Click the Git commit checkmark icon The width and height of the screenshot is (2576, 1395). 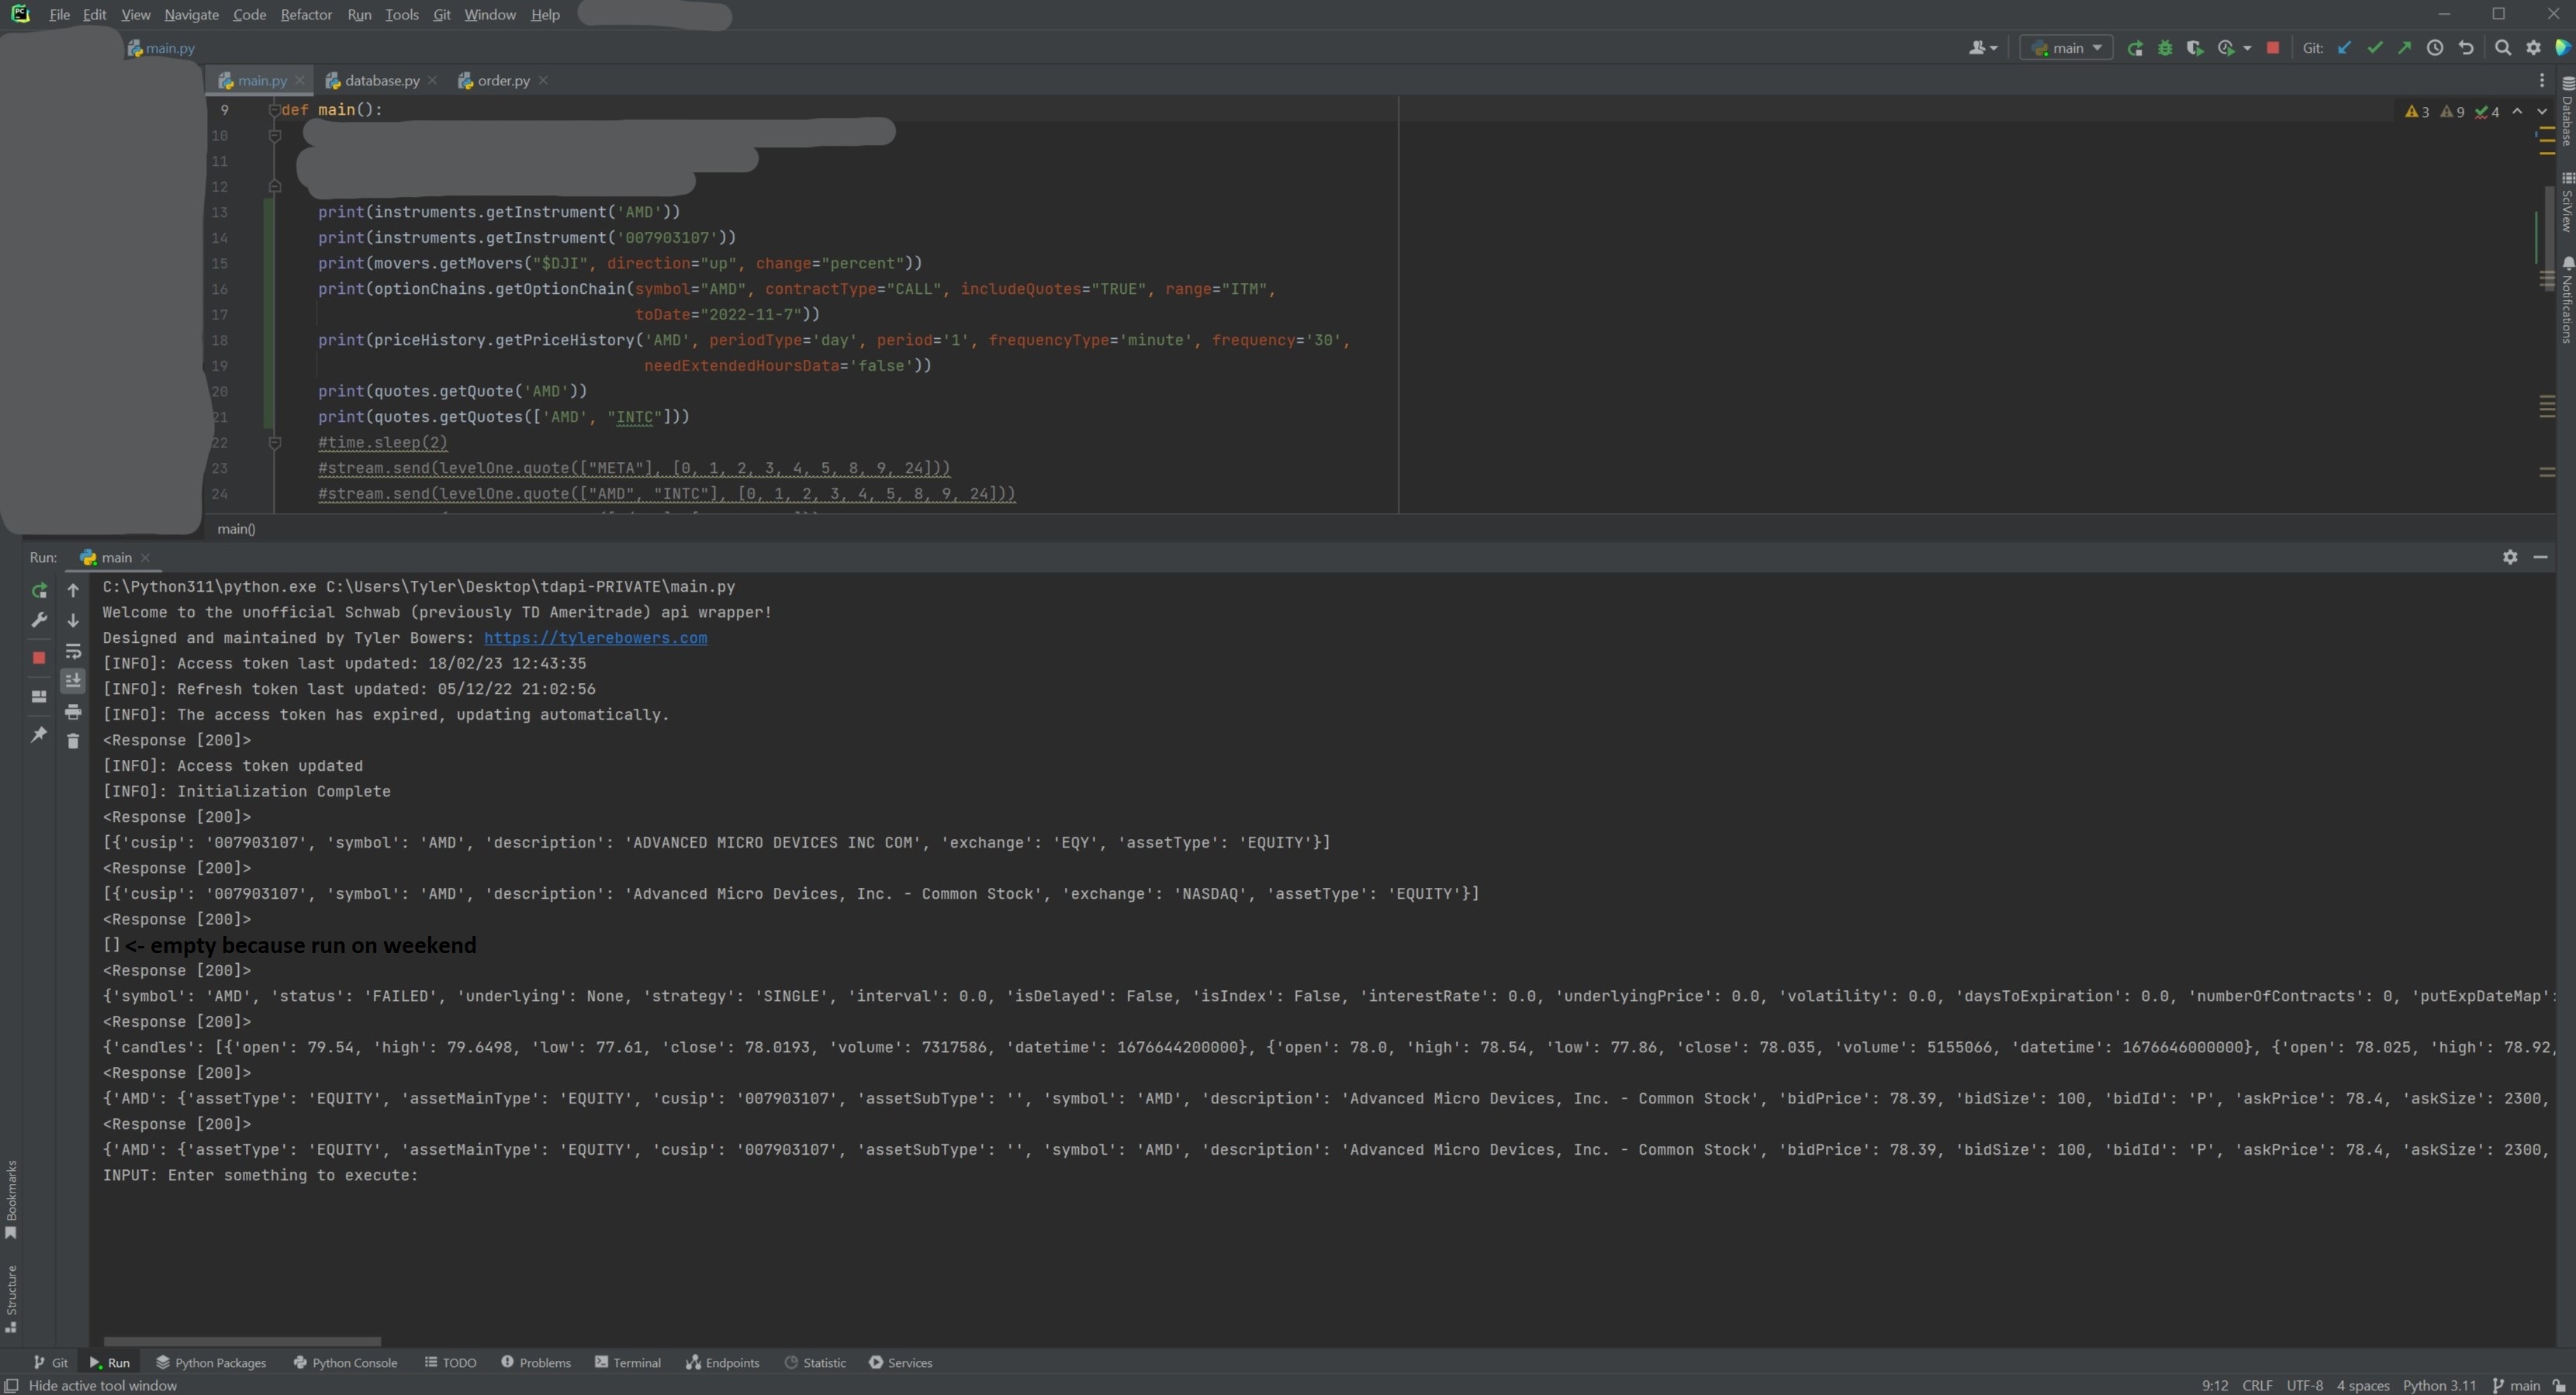tap(2374, 48)
